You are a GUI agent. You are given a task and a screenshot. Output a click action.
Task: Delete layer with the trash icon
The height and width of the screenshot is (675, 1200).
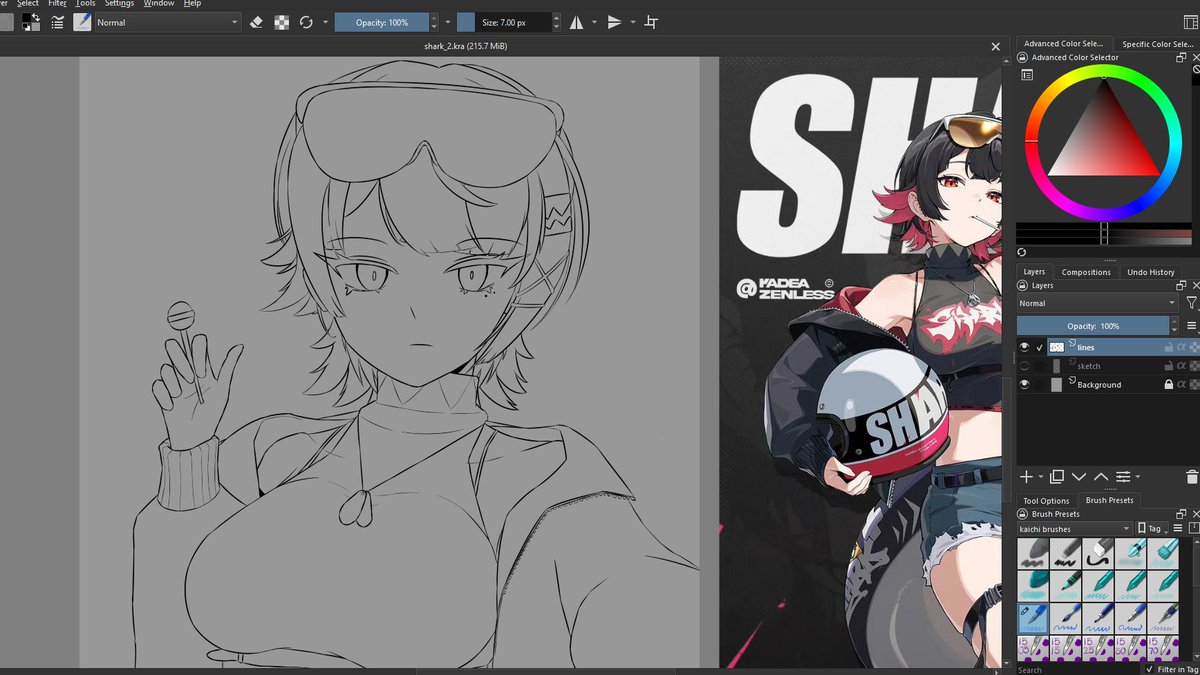pos(1191,477)
